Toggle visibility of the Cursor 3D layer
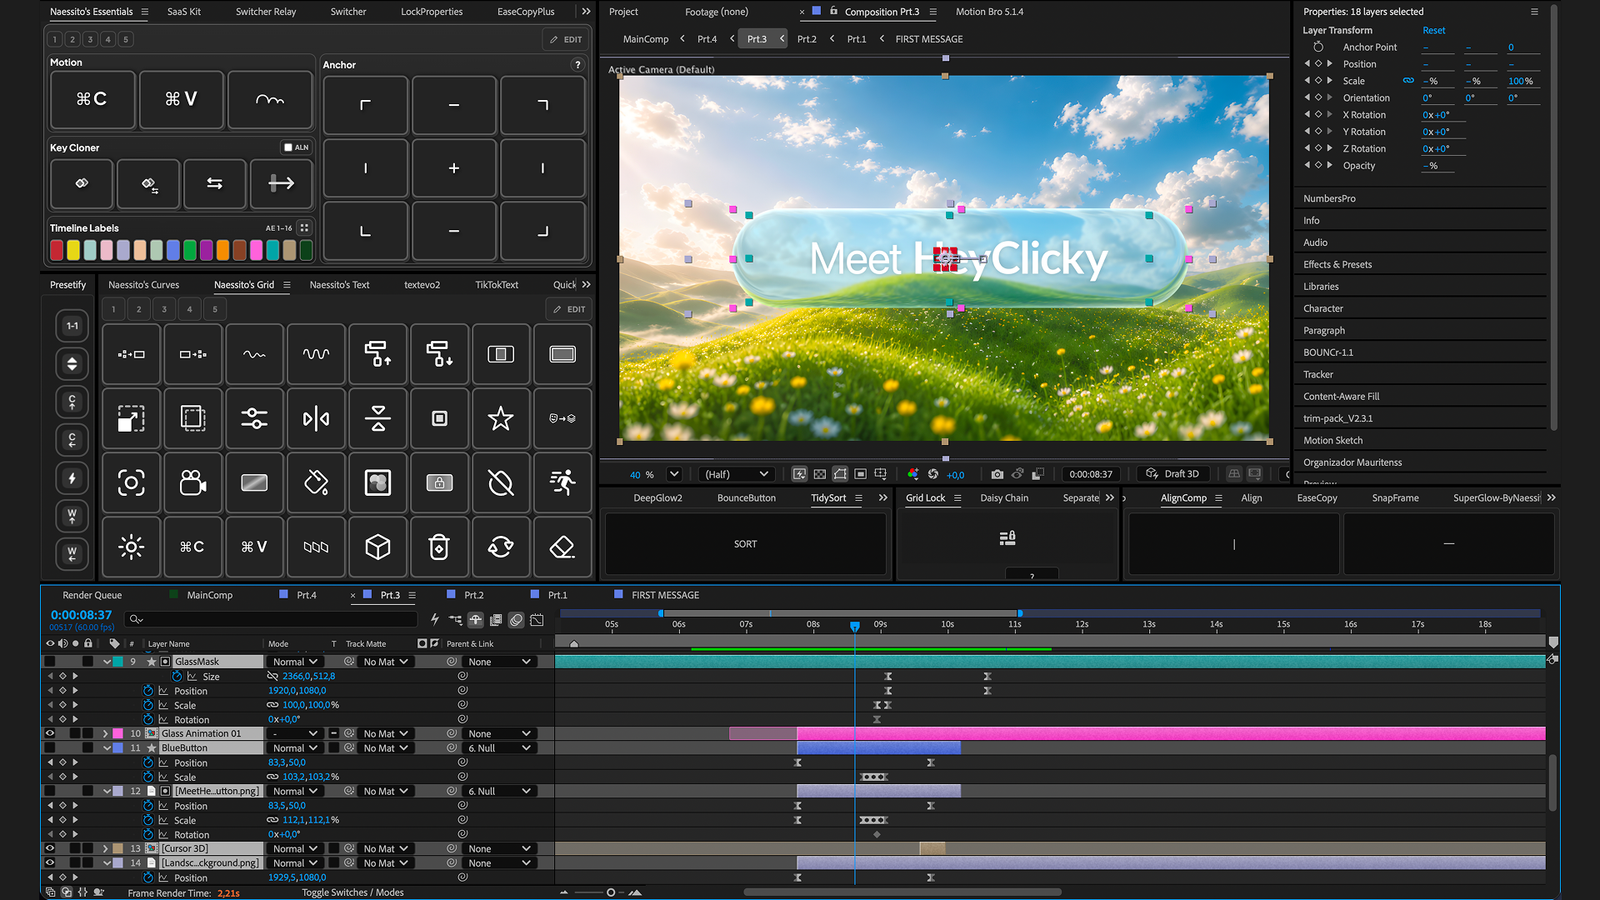The width and height of the screenshot is (1600, 900). point(49,849)
